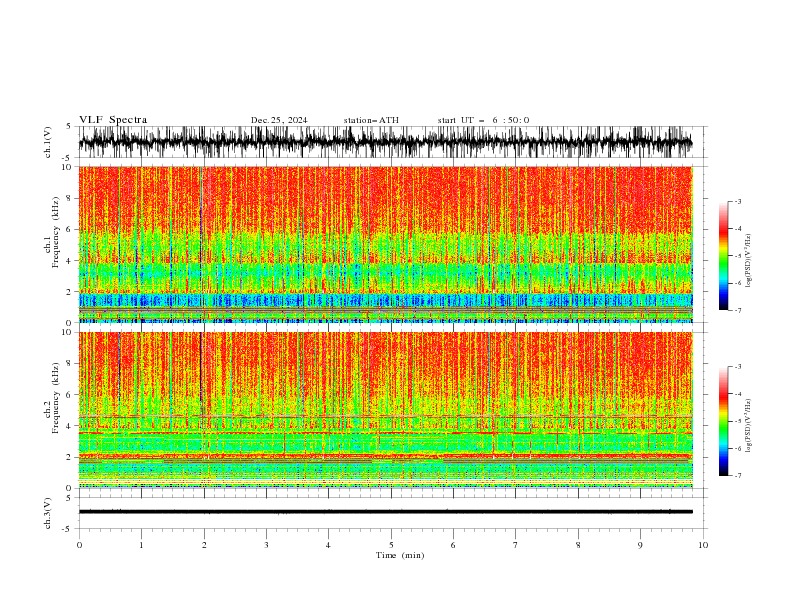This screenshot has width=792, height=612.
Task: Click the '-3' label on ch.1 color bar
Action: pyautogui.click(x=737, y=201)
